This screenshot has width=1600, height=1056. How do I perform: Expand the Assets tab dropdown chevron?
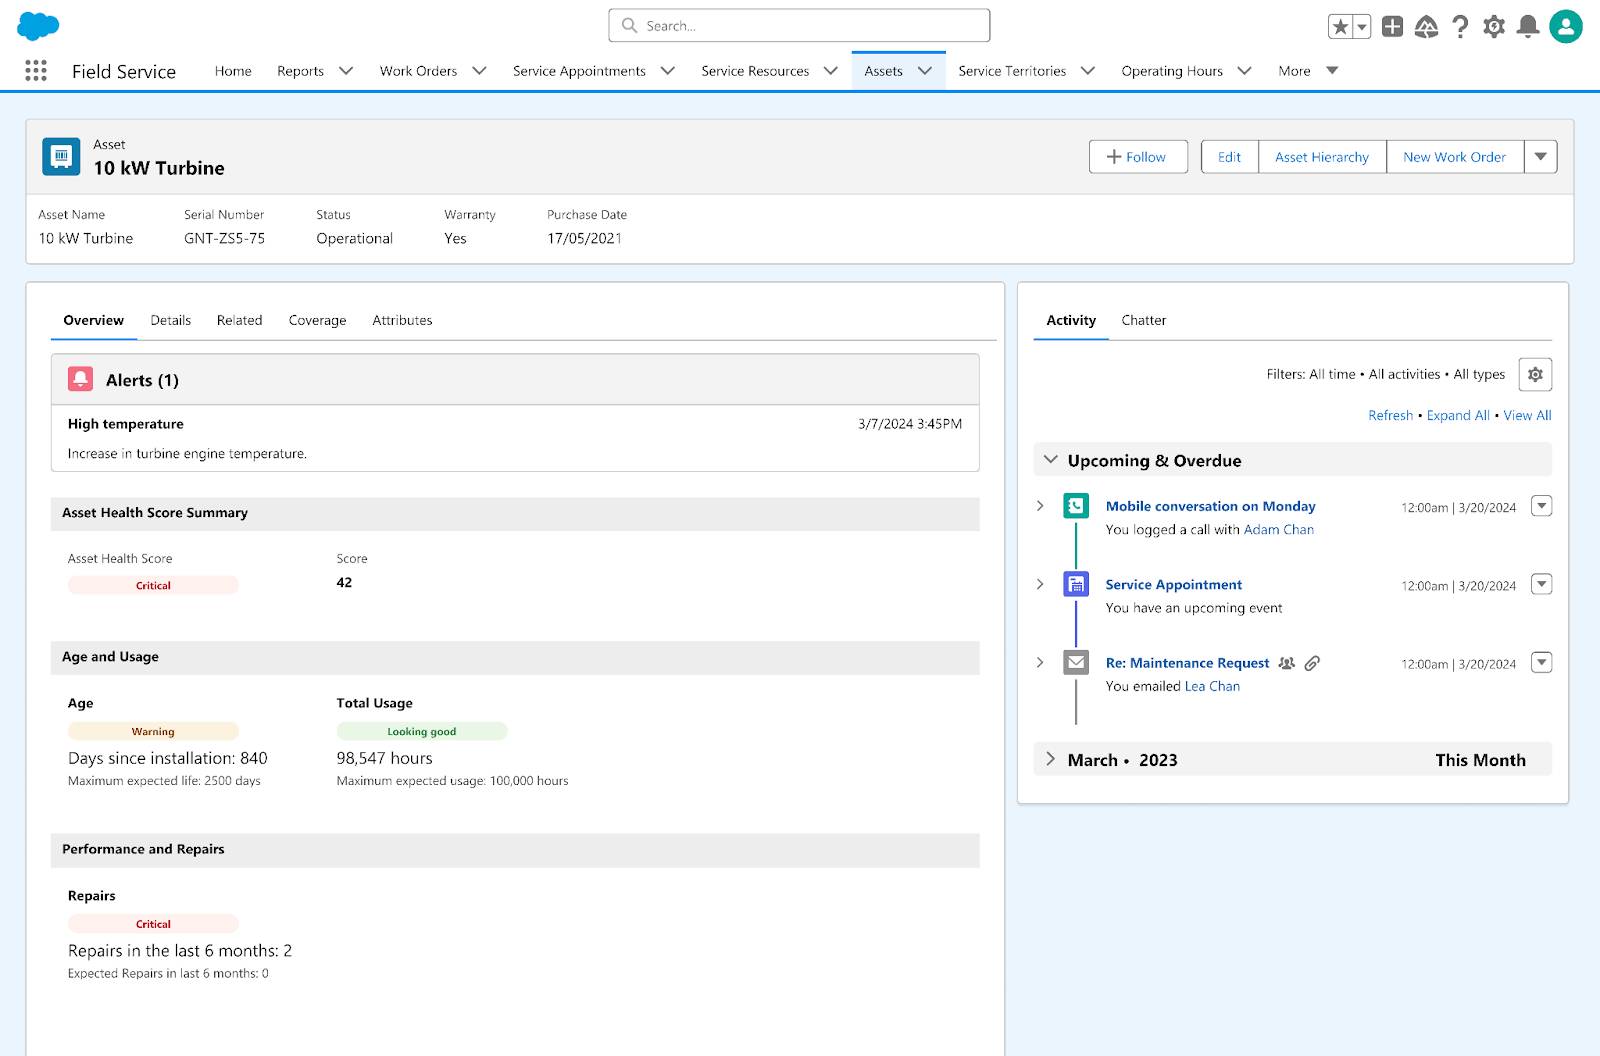pyautogui.click(x=925, y=71)
